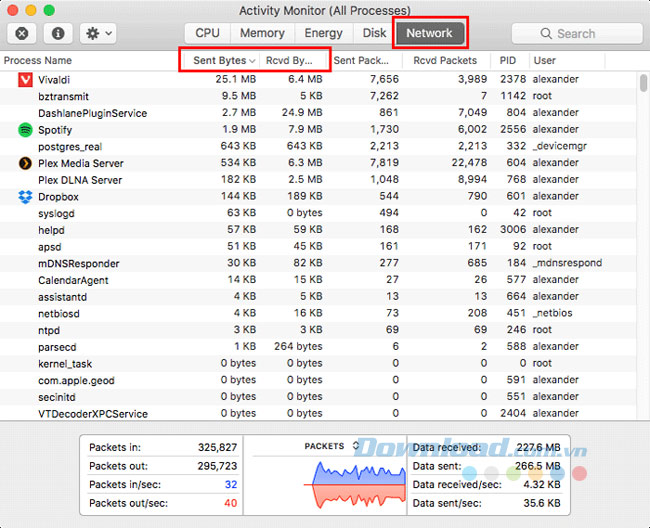This screenshot has width=650, height=528.
Task: Click the Vivaldi app icon
Action: [25, 79]
